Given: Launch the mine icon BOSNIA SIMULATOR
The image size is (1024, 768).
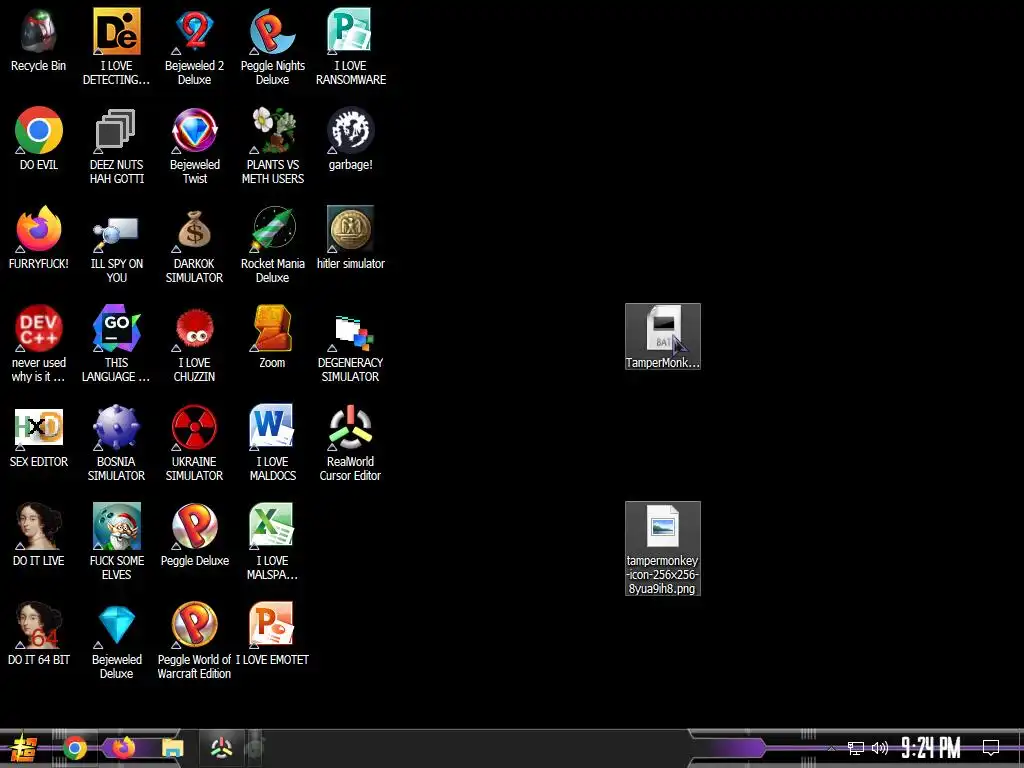Looking at the screenshot, I should [116, 443].
